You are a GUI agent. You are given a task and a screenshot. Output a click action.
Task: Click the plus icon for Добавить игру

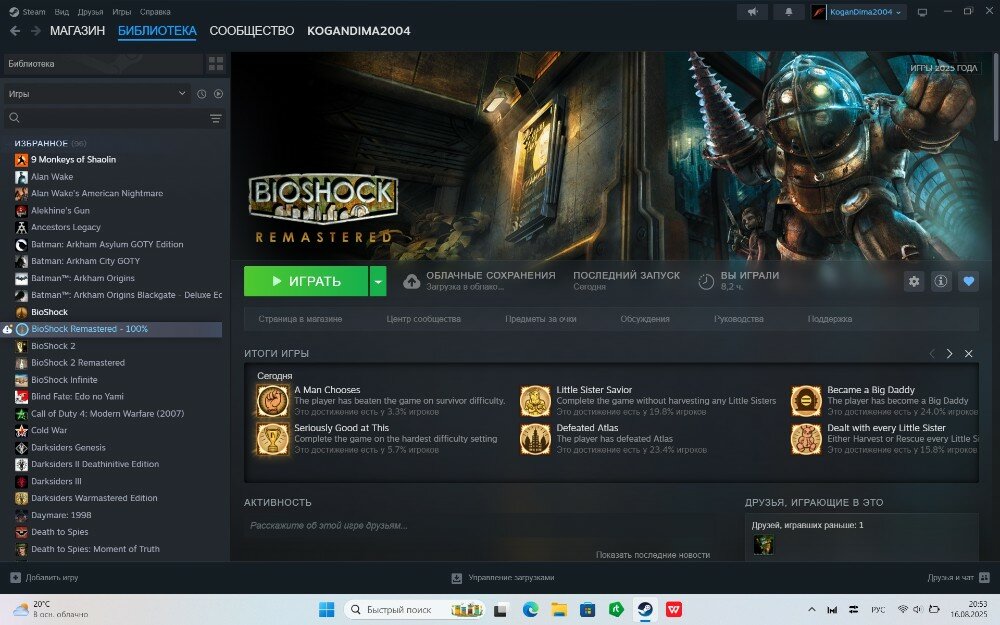(x=15, y=578)
